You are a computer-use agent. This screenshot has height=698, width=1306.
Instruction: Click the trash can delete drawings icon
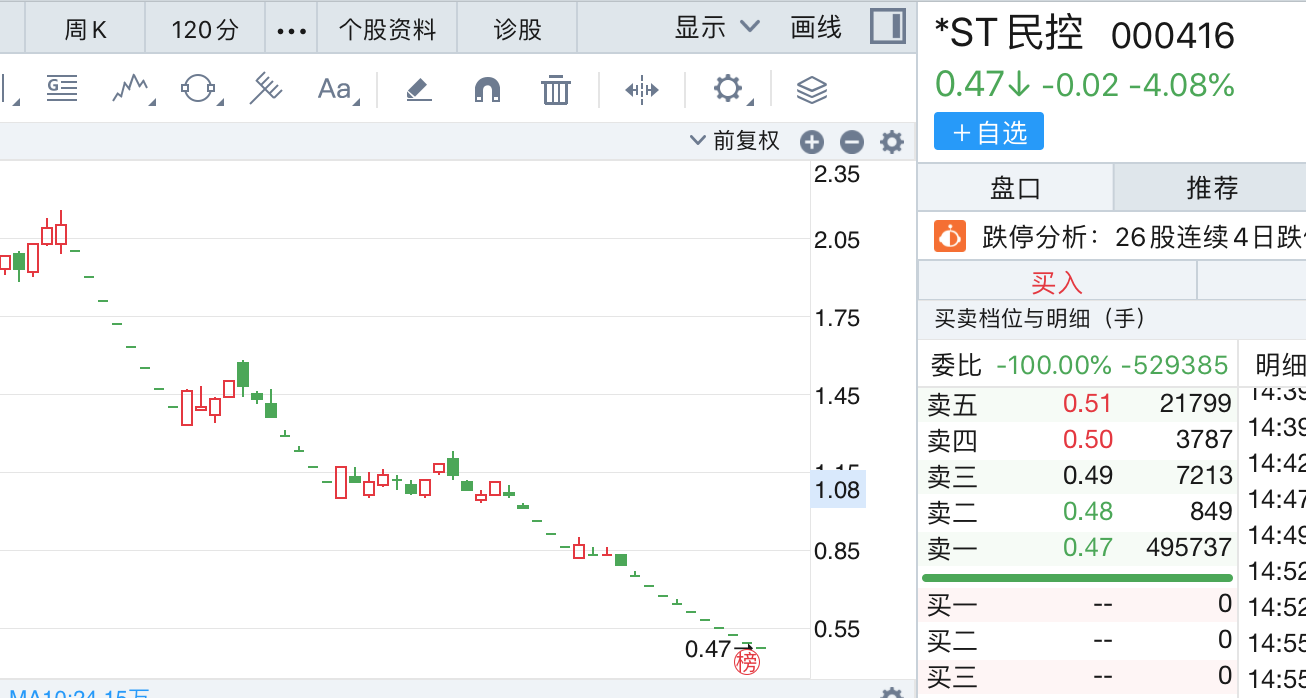pyautogui.click(x=555, y=91)
